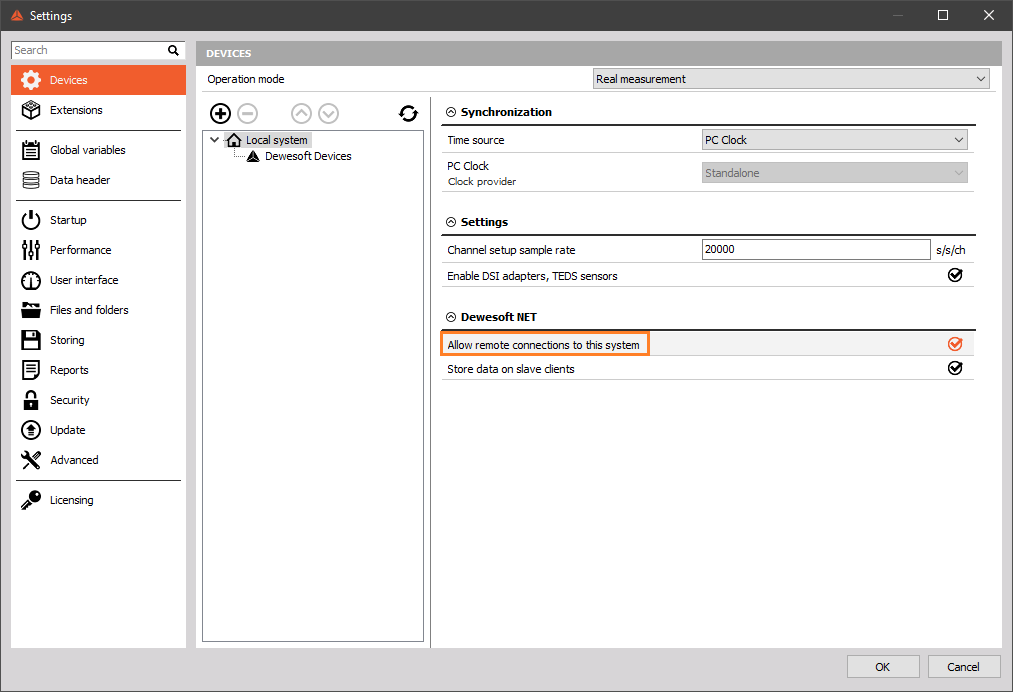1013x692 pixels.
Task: Add a device with the plus icon
Action: (220, 114)
